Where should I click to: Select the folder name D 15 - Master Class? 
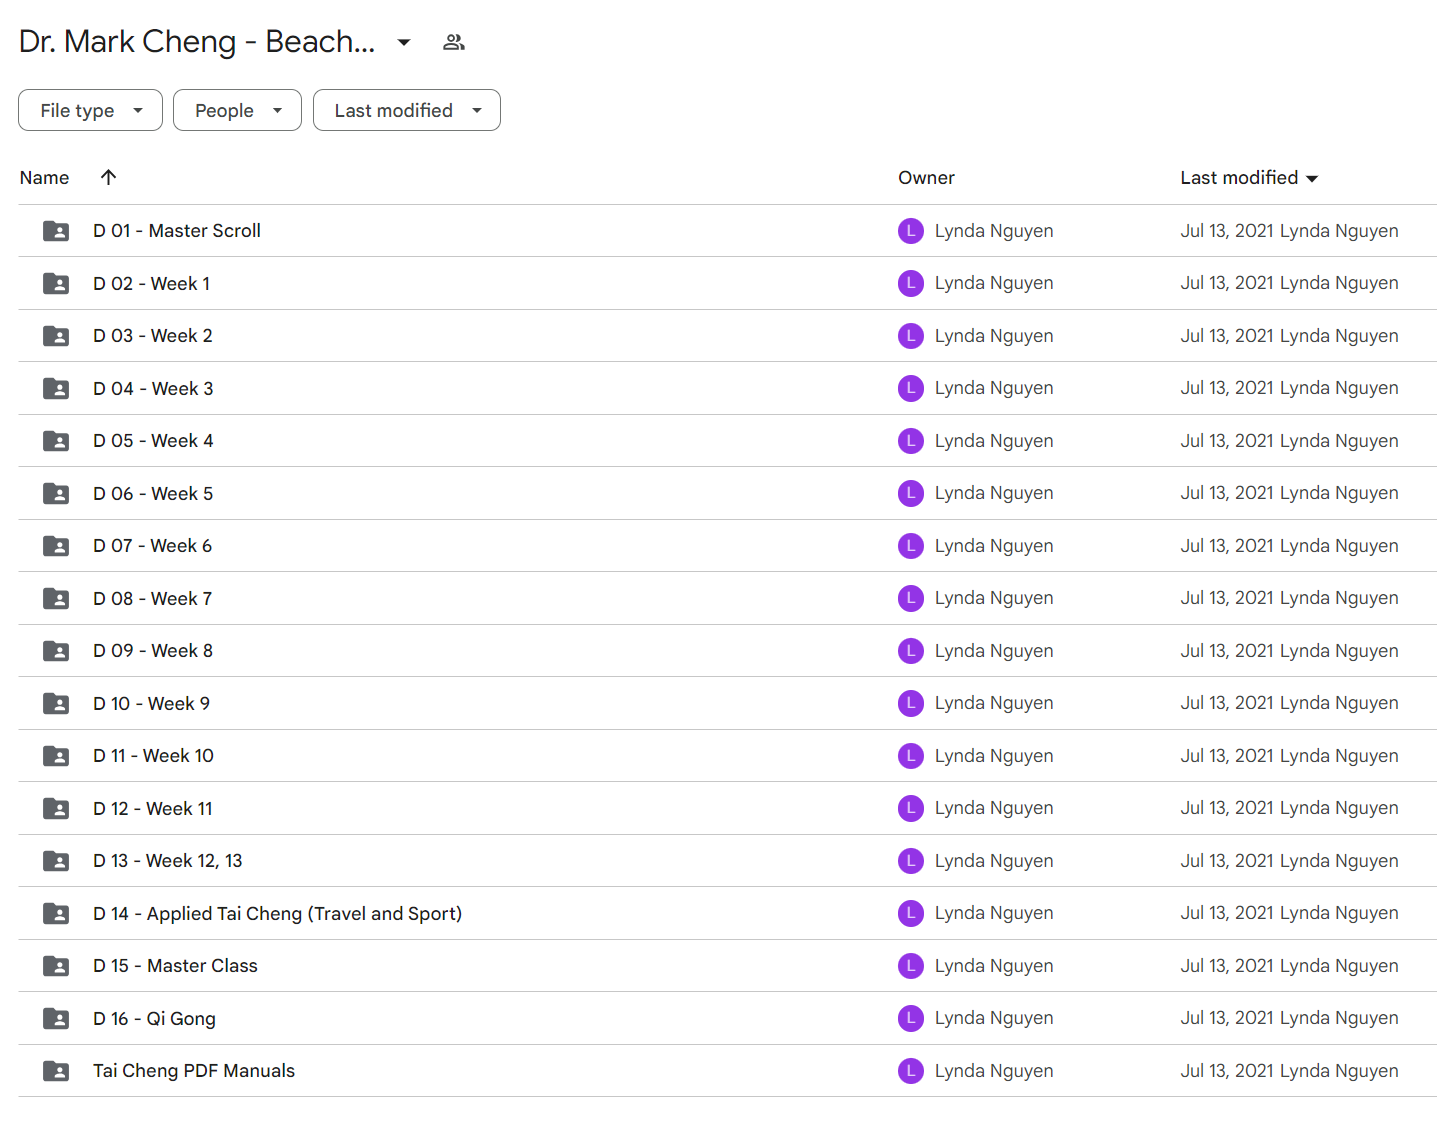(x=176, y=966)
